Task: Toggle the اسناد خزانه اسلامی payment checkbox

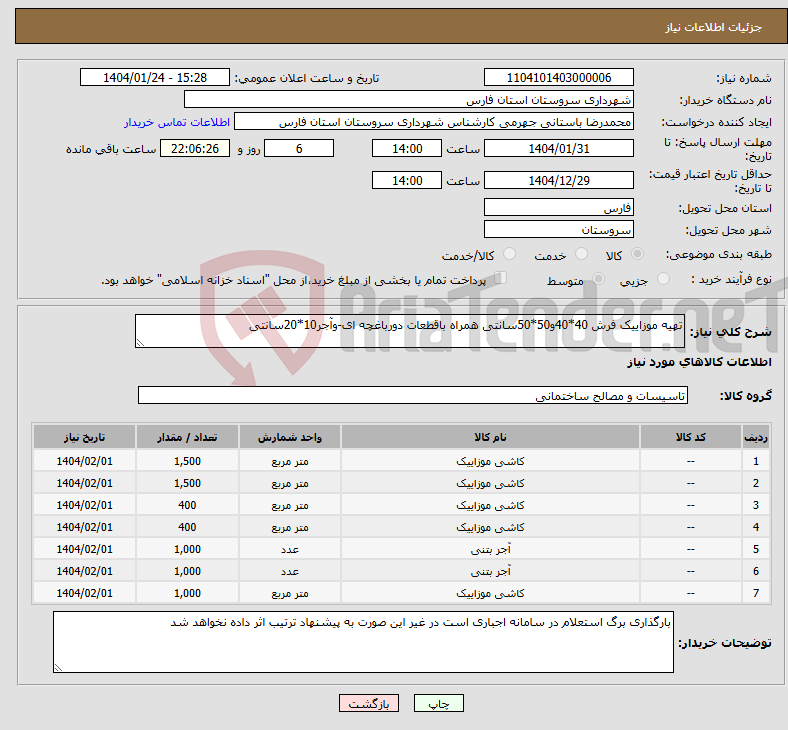Action: [x=501, y=278]
